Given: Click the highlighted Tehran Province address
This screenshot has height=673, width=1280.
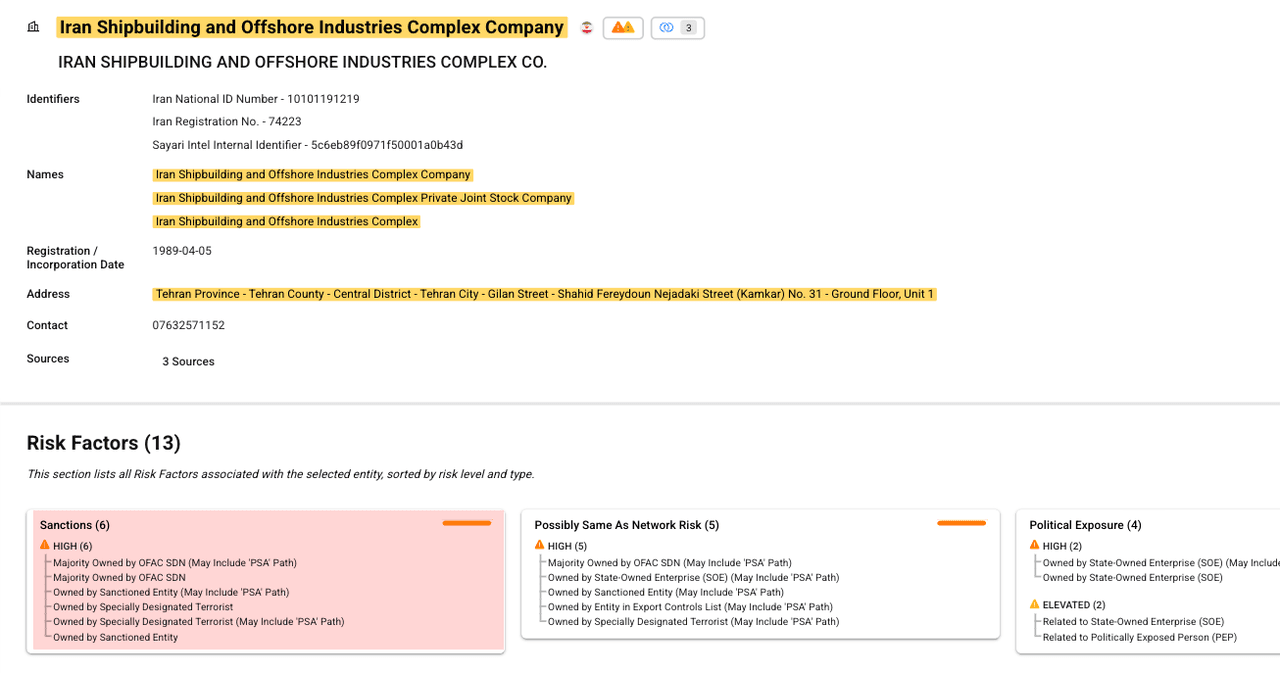Looking at the screenshot, I should (544, 294).
